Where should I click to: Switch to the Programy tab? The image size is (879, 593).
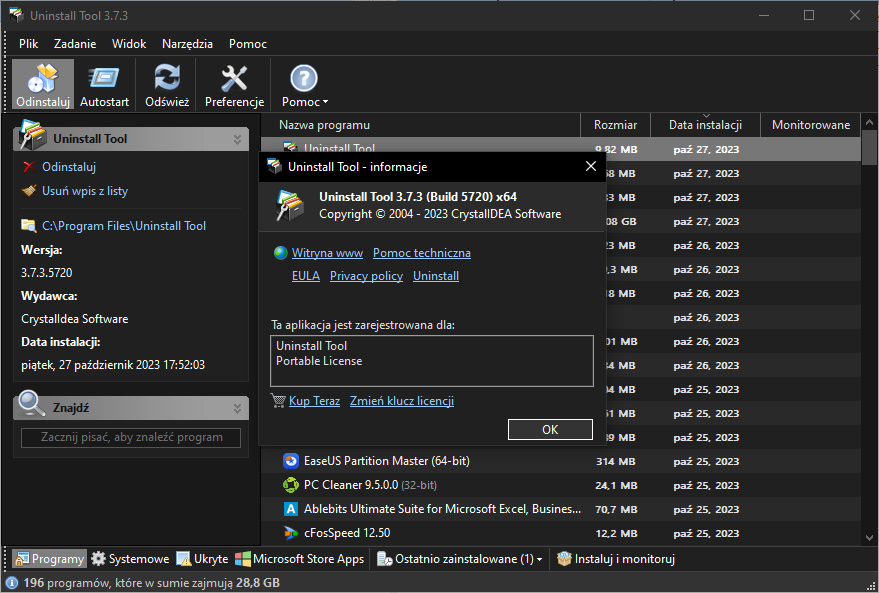50,558
